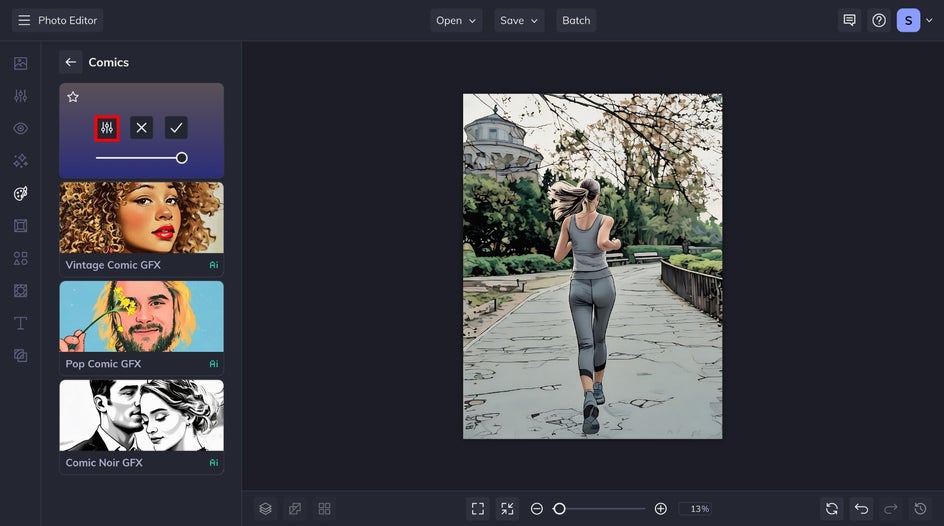This screenshot has height=526, width=944.
Task: Select the Pop Comic GFX thumbnail
Action: pos(141,327)
